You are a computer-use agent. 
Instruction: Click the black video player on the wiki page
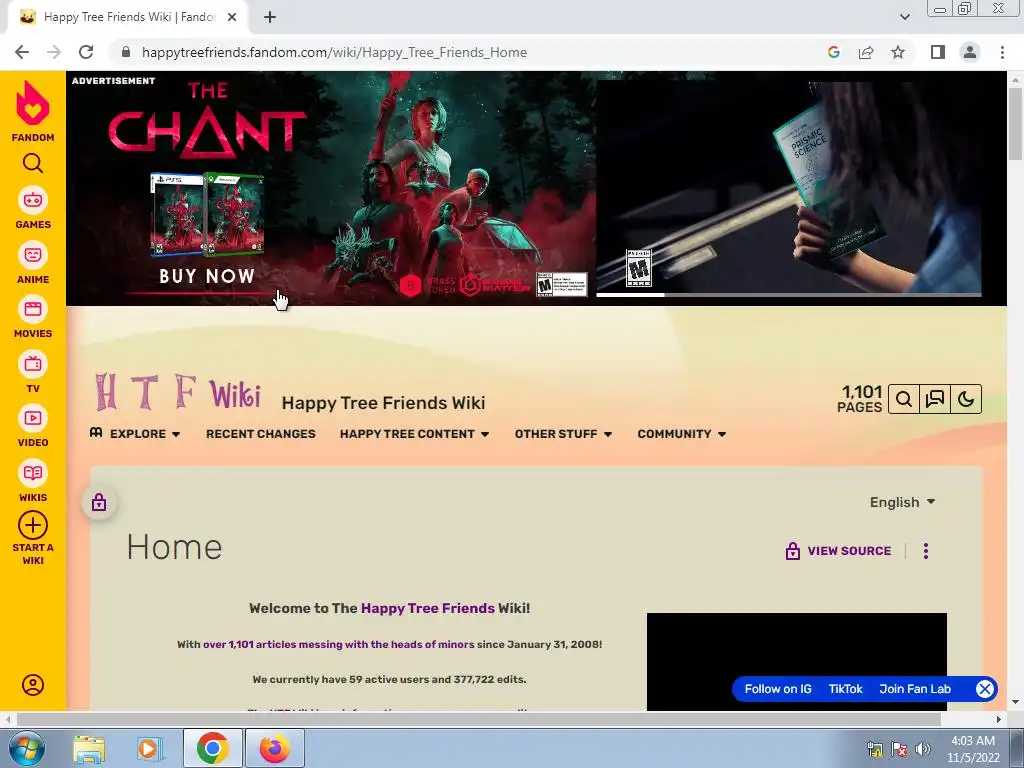tap(797, 661)
